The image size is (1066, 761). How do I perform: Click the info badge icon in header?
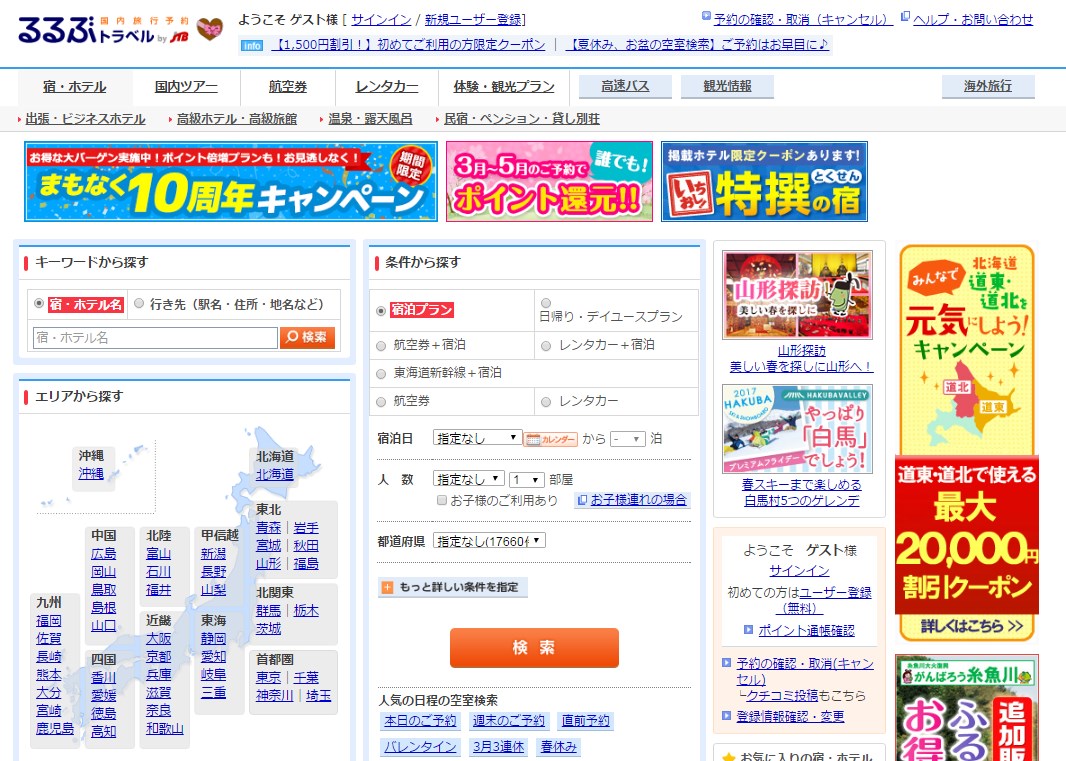coord(253,45)
